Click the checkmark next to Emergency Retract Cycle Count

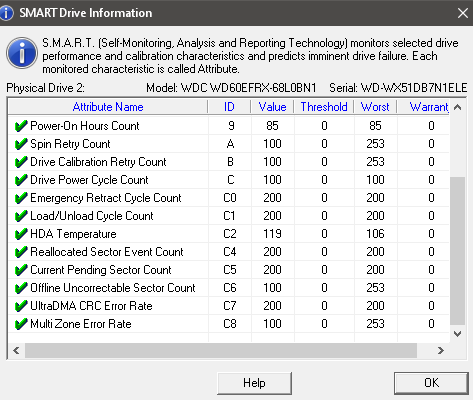[x=21, y=198]
